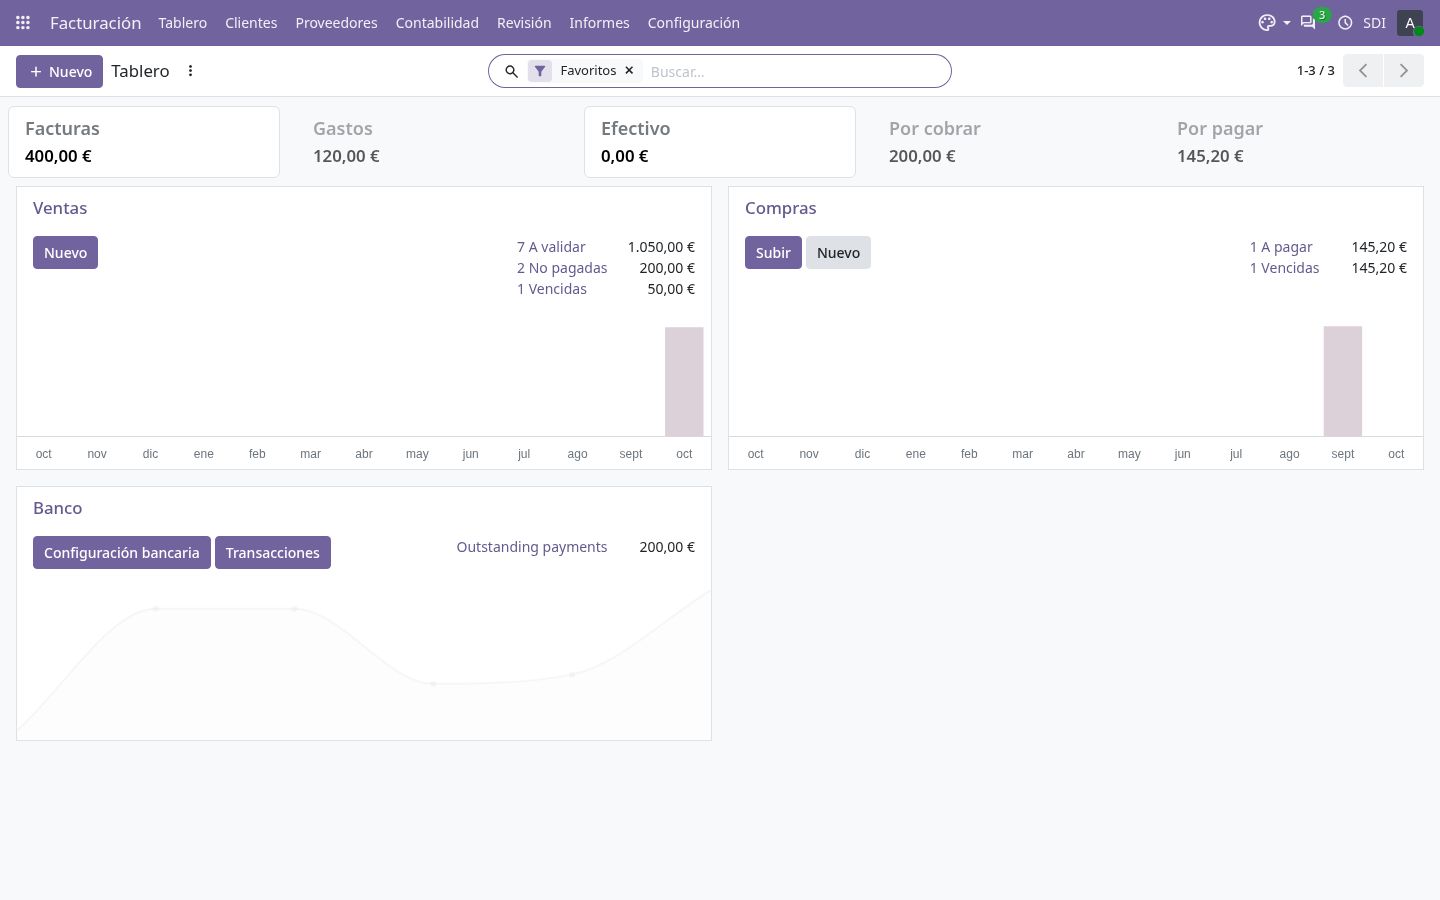1440x900 pixels.
Task: Open 7 A validar link
Action: tap(551, 247)
